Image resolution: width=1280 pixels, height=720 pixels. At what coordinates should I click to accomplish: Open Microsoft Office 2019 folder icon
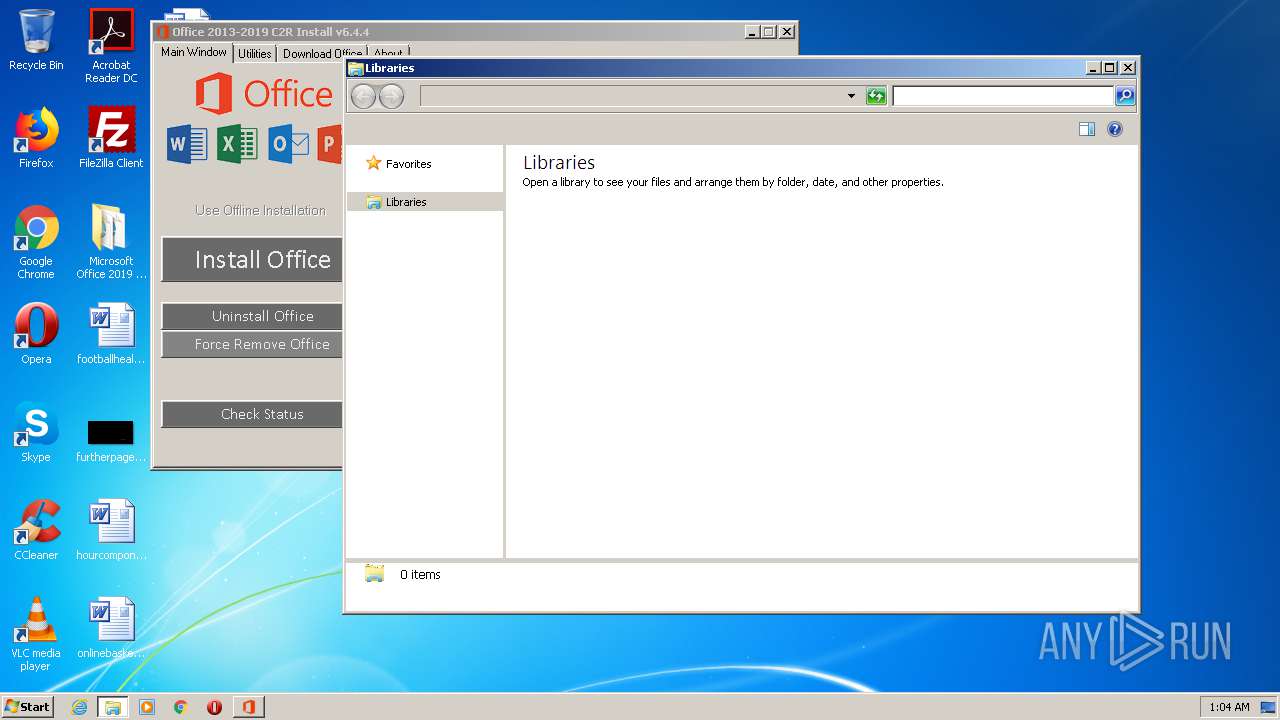click(x=111, y=242)
